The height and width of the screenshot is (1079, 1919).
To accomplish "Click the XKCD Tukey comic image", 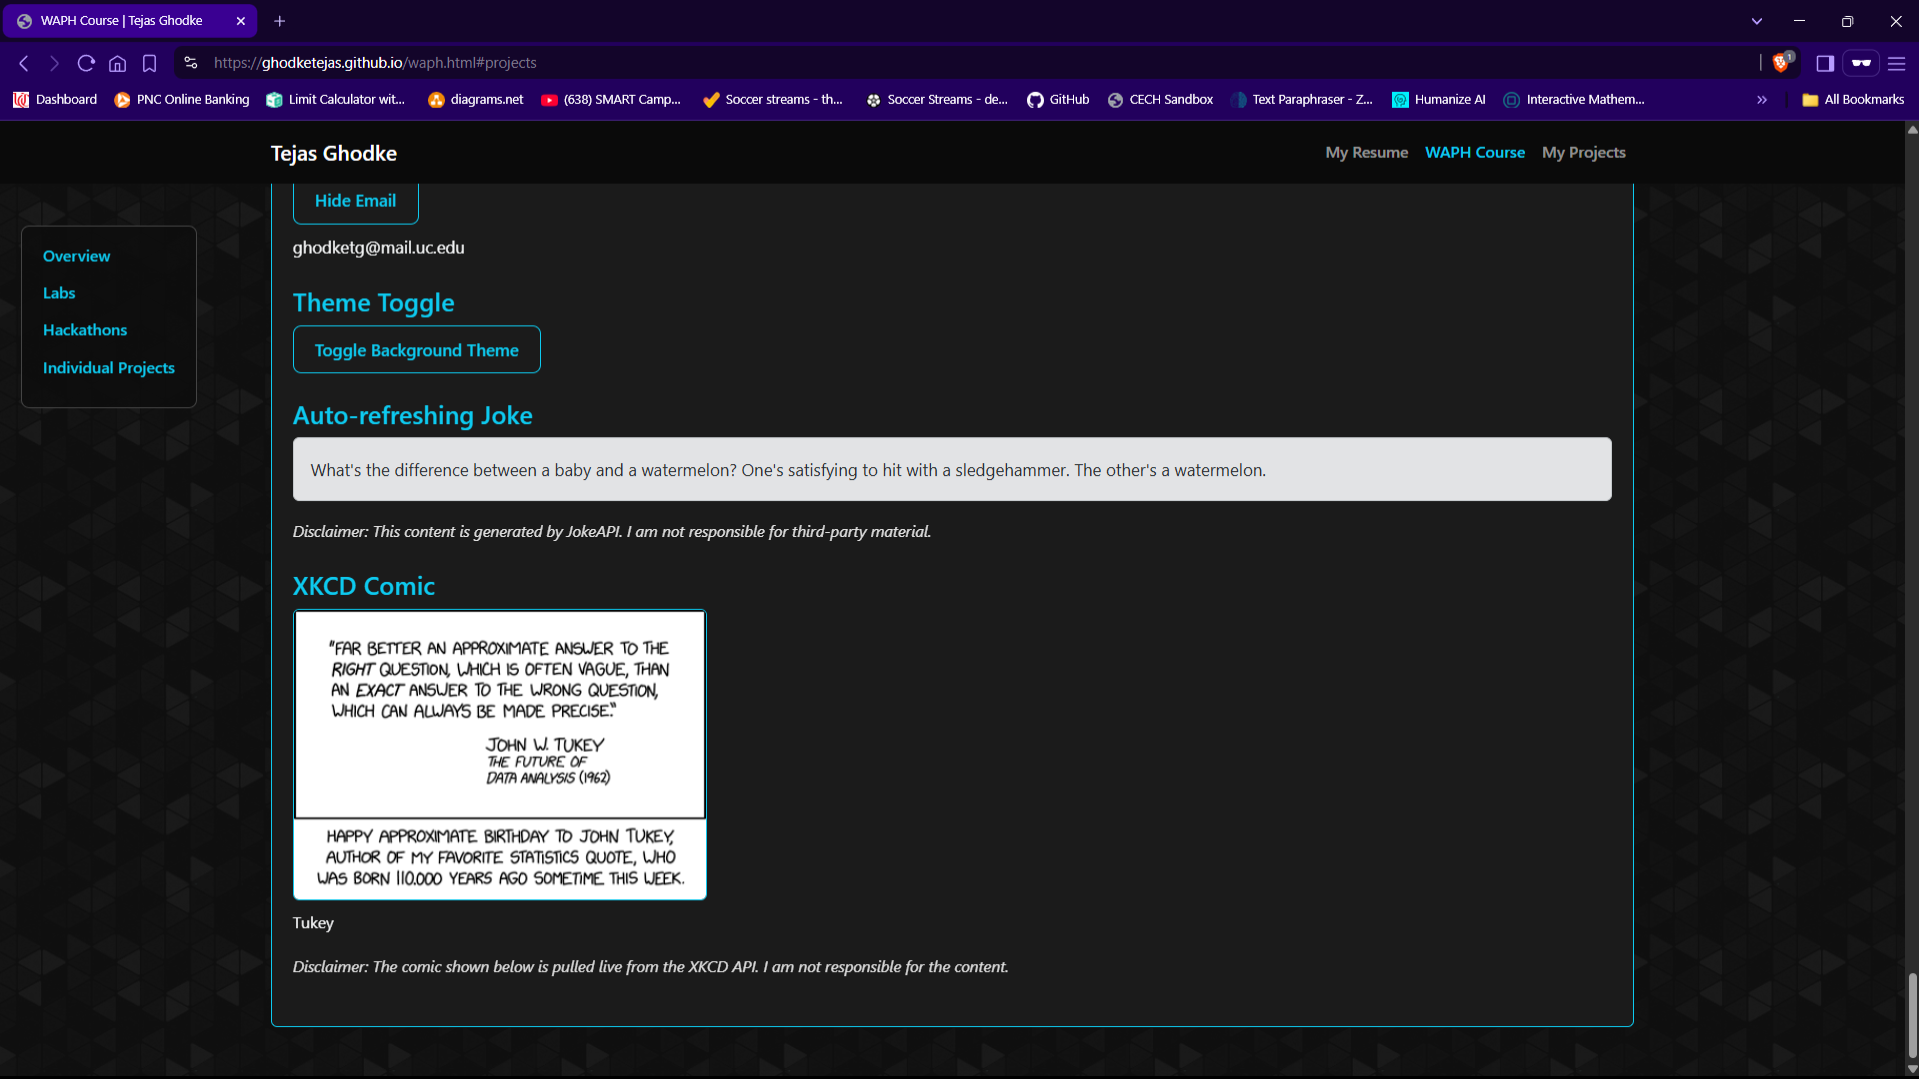I will (500, 755).
